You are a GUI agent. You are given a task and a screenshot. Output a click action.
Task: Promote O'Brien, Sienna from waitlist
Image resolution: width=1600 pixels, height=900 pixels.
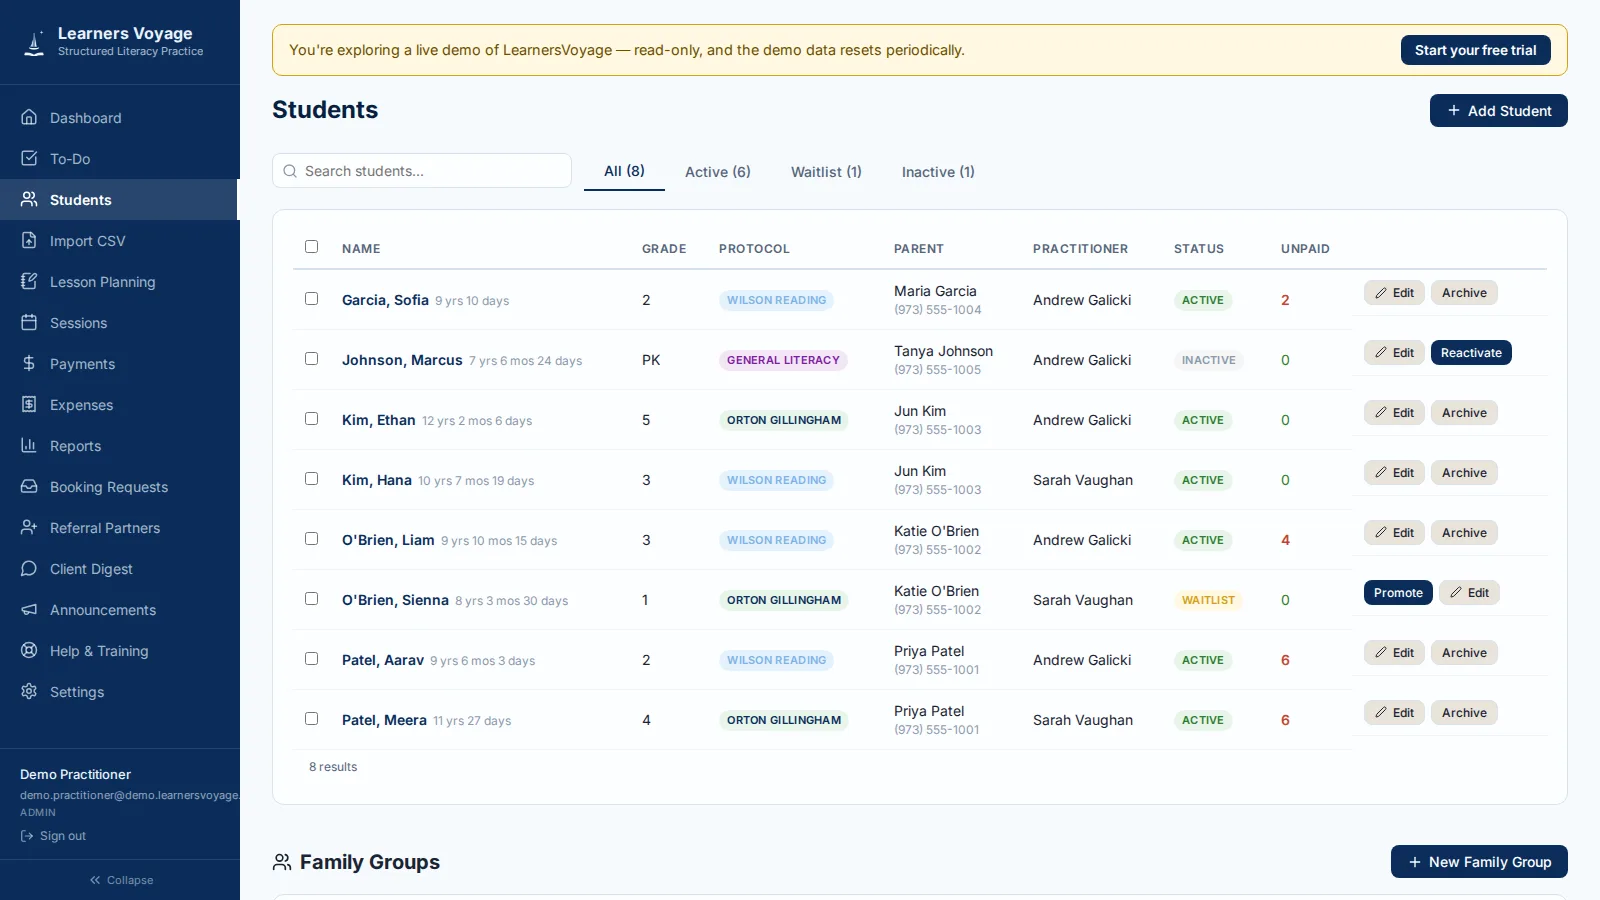1398,593
